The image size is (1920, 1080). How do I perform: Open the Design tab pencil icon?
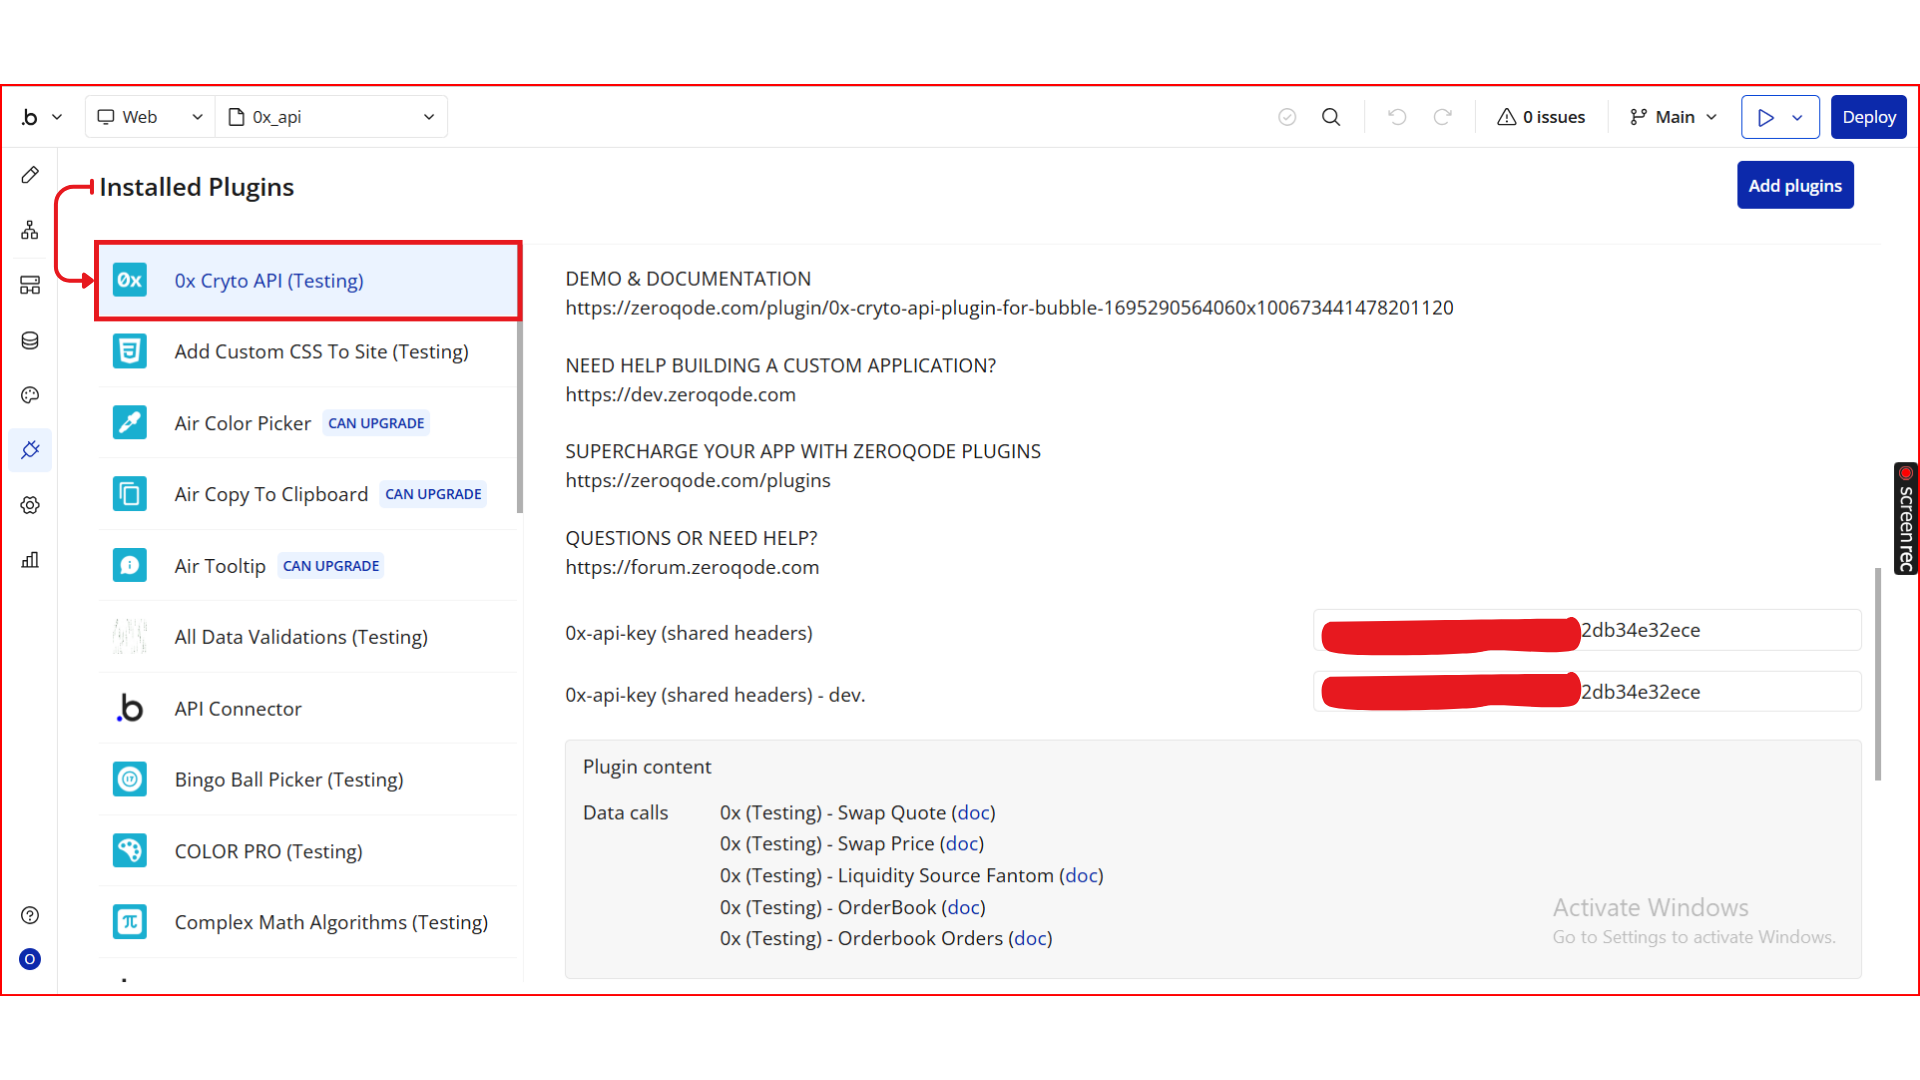point(30,175)
